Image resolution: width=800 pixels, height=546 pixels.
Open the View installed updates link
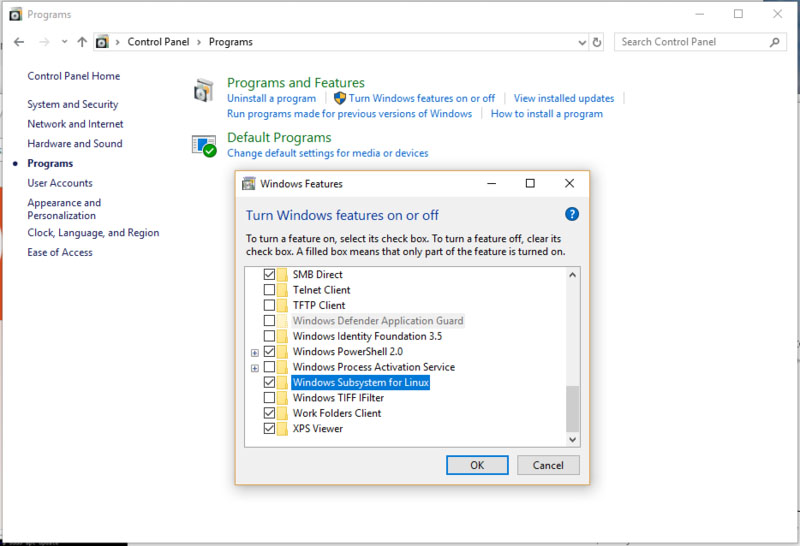563,98
